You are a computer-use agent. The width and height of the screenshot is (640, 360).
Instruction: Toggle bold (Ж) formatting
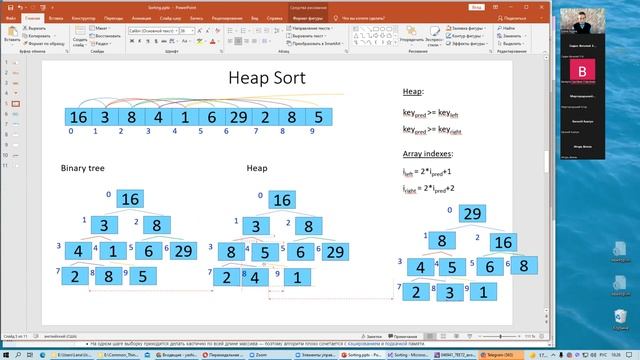point(131,41)
